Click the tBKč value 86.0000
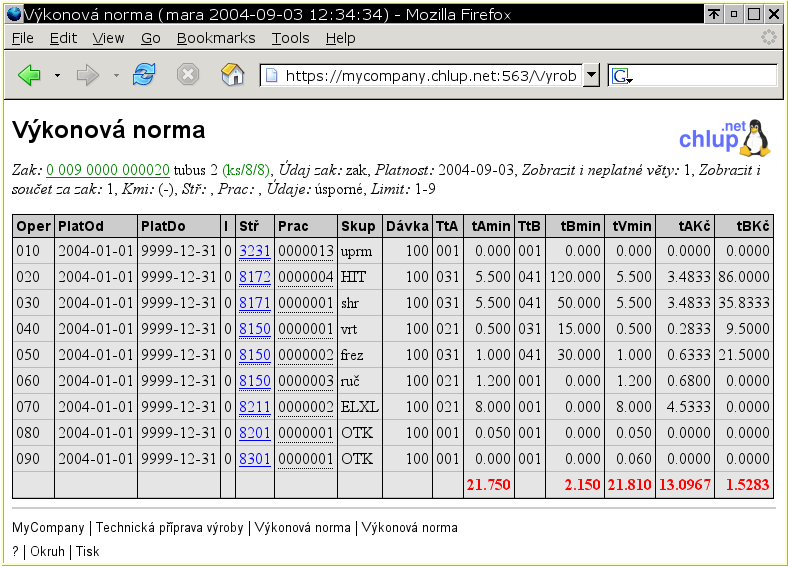Screen dimensions: 788x567 pyautogui.click(x=744, y=277)
